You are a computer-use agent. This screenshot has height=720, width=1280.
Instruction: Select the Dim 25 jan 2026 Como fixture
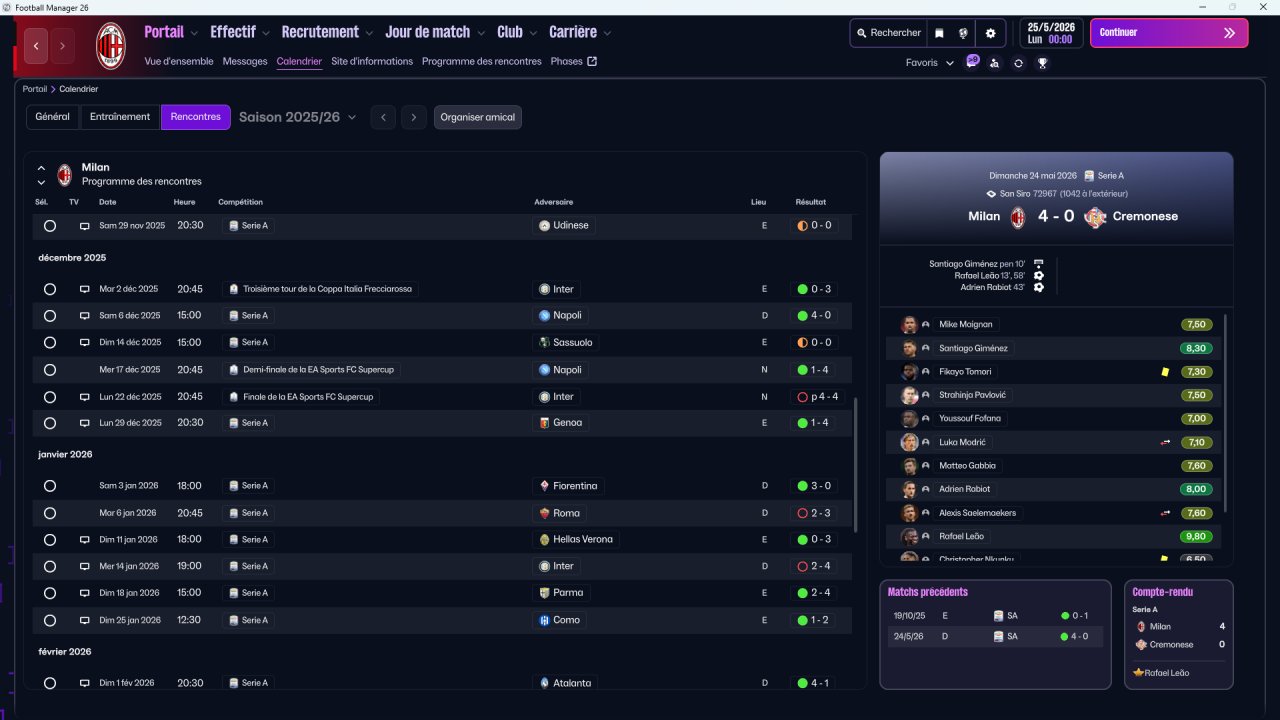tap(50, 620)
